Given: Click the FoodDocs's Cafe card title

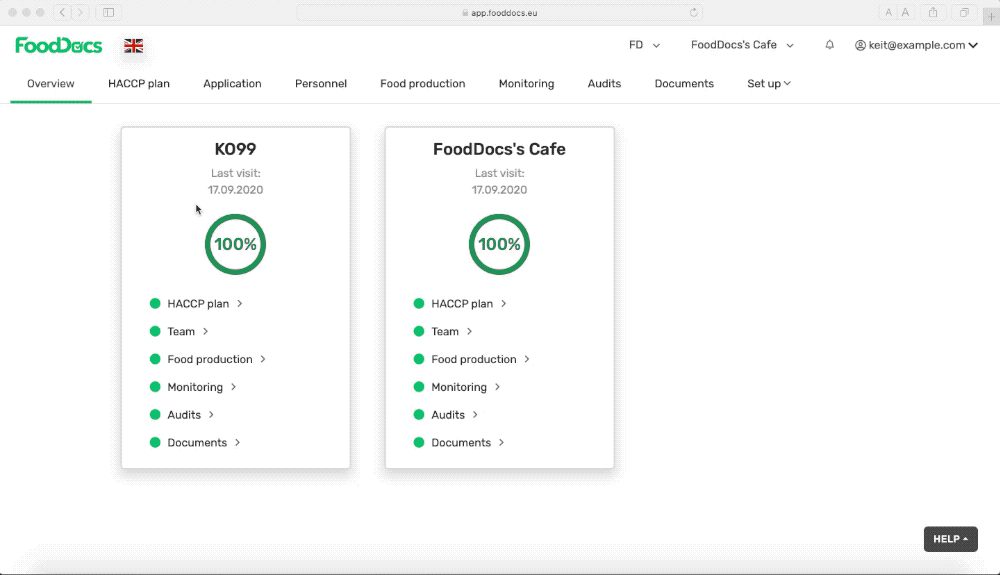Looking at the screenshot, I should click(x=499, y=149).
